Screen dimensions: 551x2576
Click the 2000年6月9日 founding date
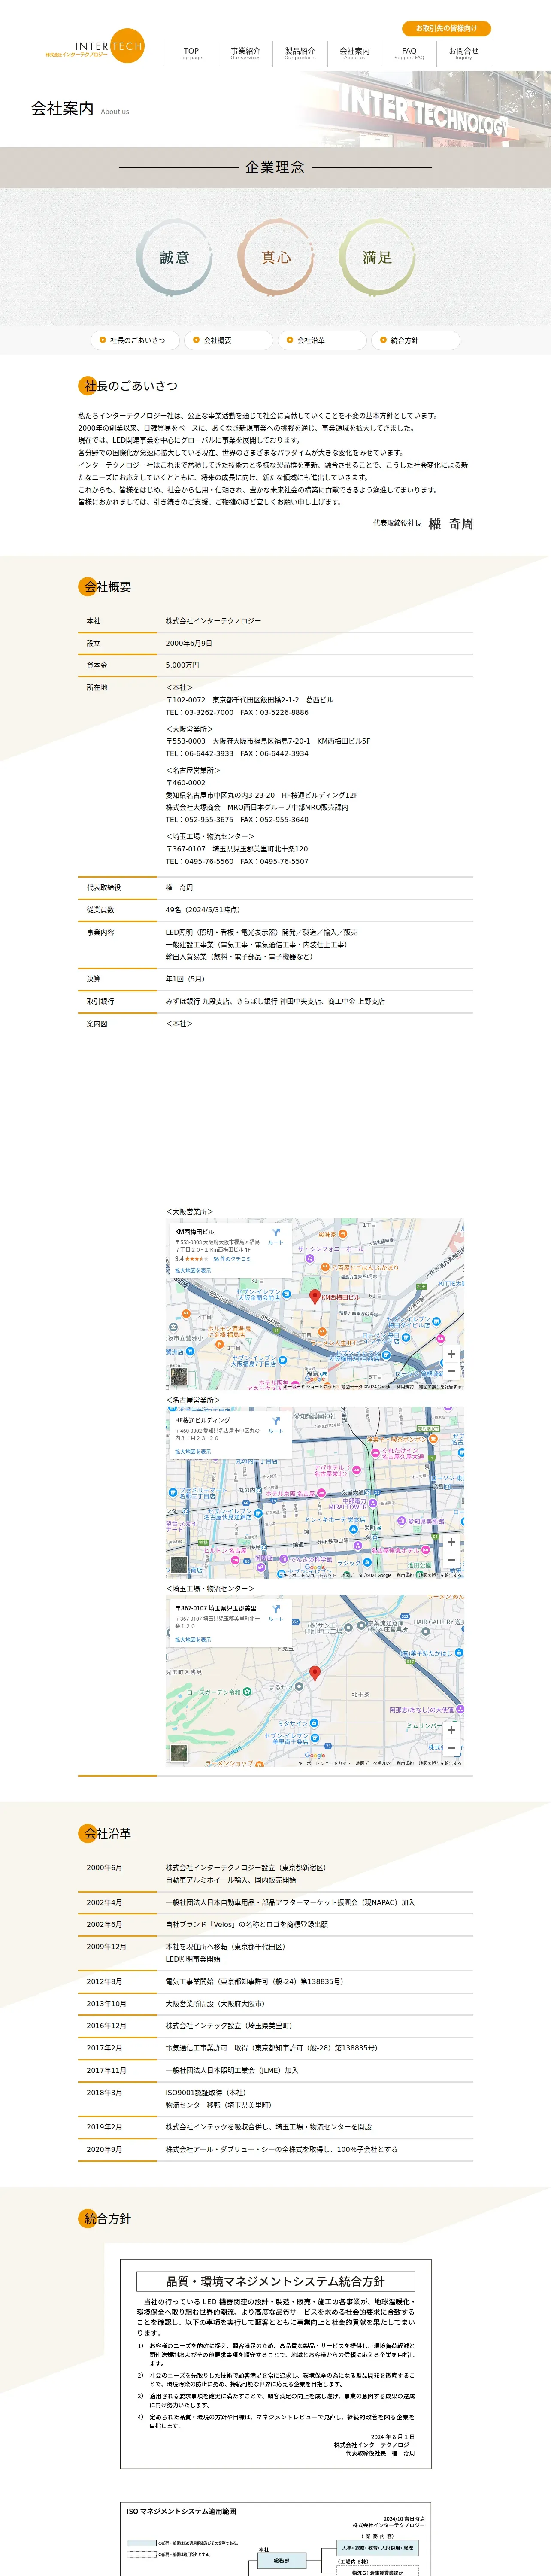[189, 643]
